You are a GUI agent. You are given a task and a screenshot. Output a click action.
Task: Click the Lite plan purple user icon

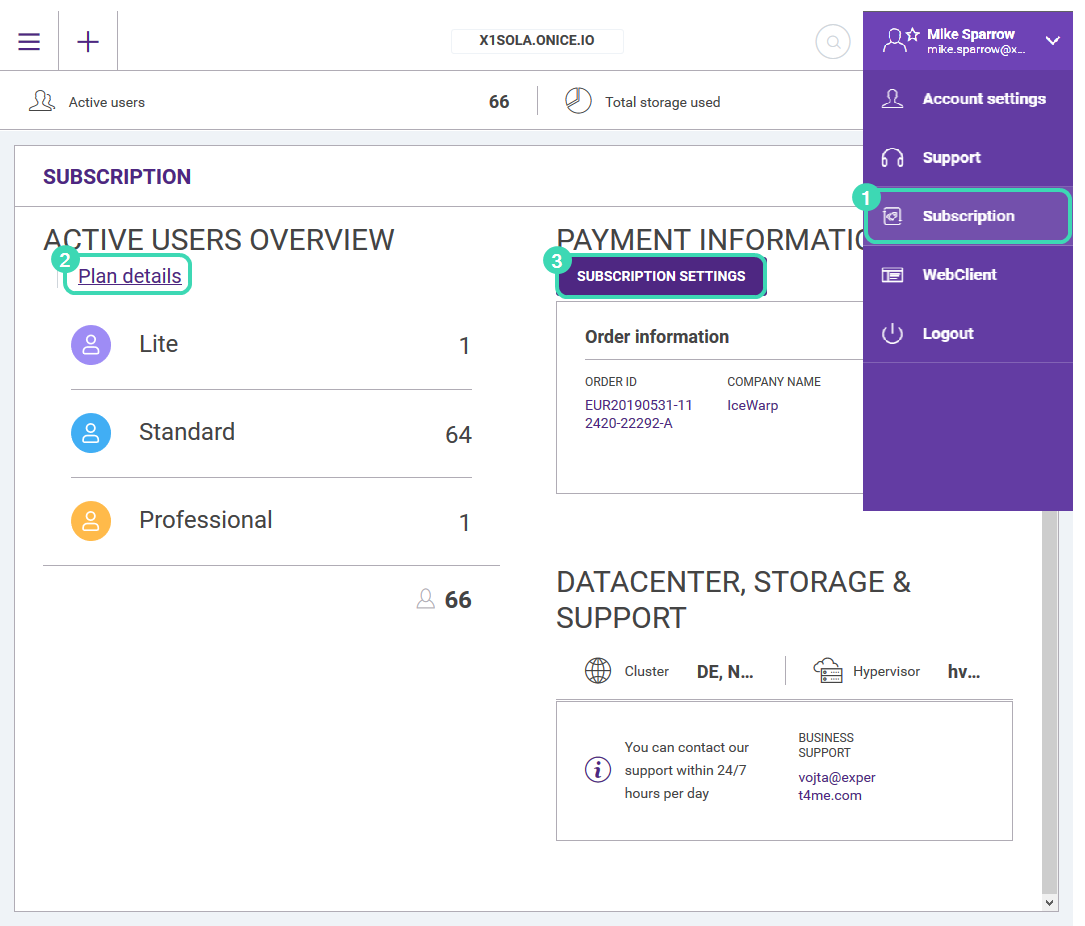click(x=91, y=345)
